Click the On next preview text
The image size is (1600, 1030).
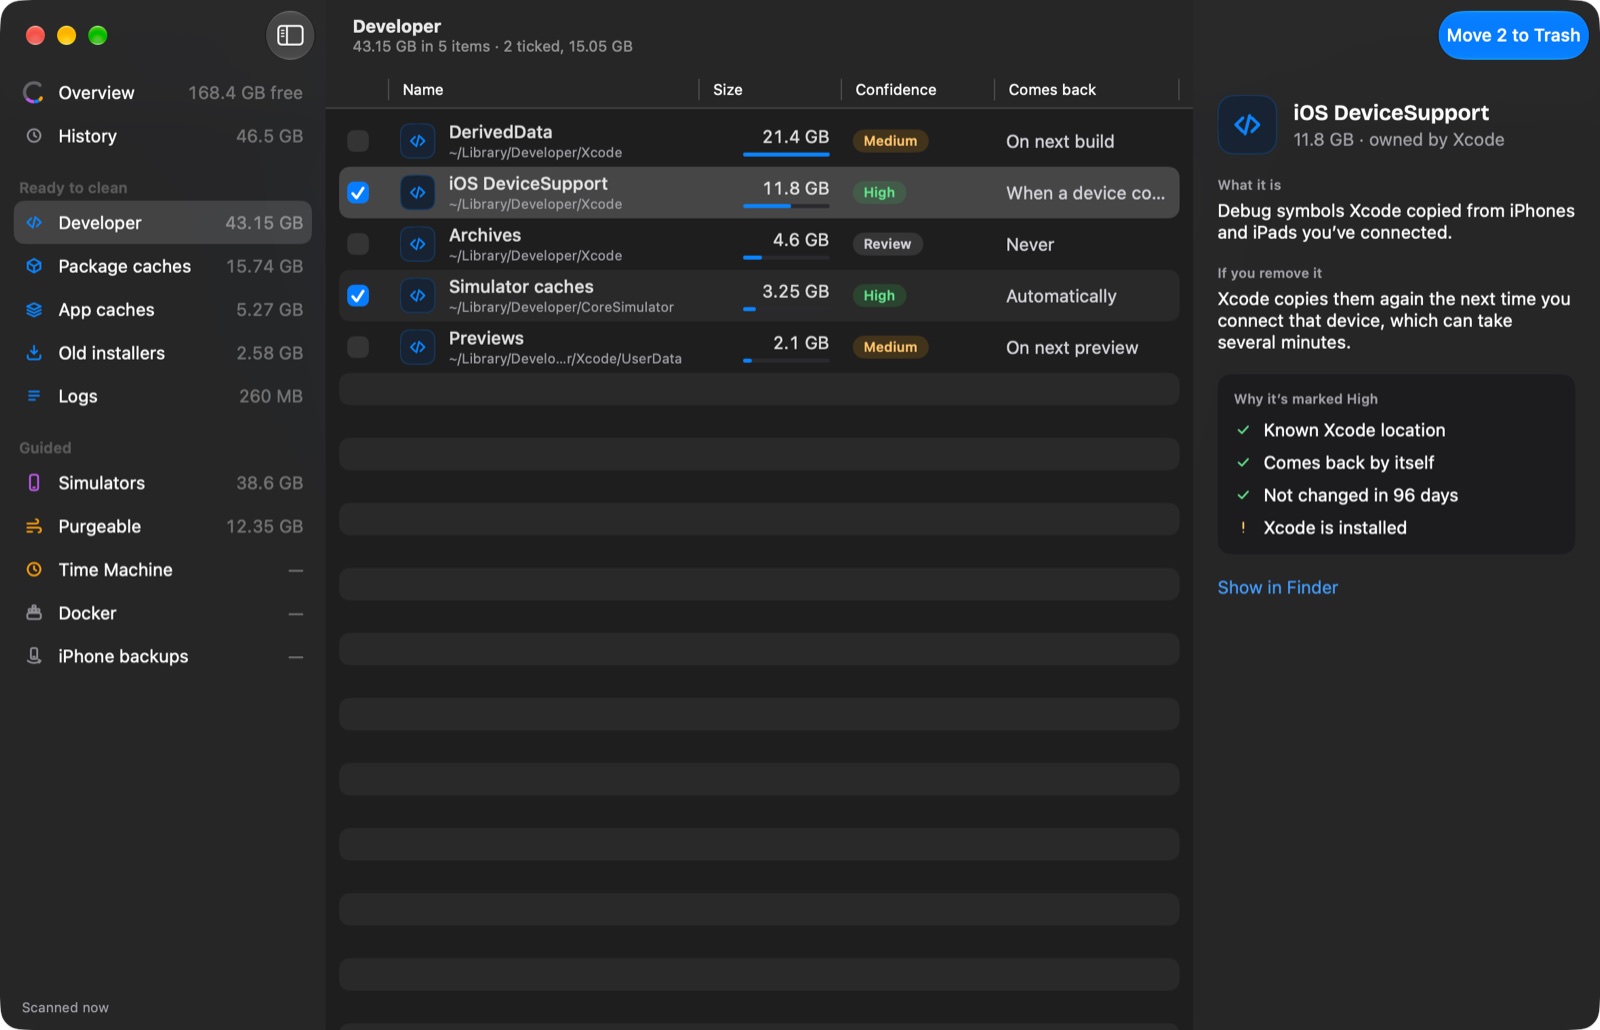[x=1072, y=348]
